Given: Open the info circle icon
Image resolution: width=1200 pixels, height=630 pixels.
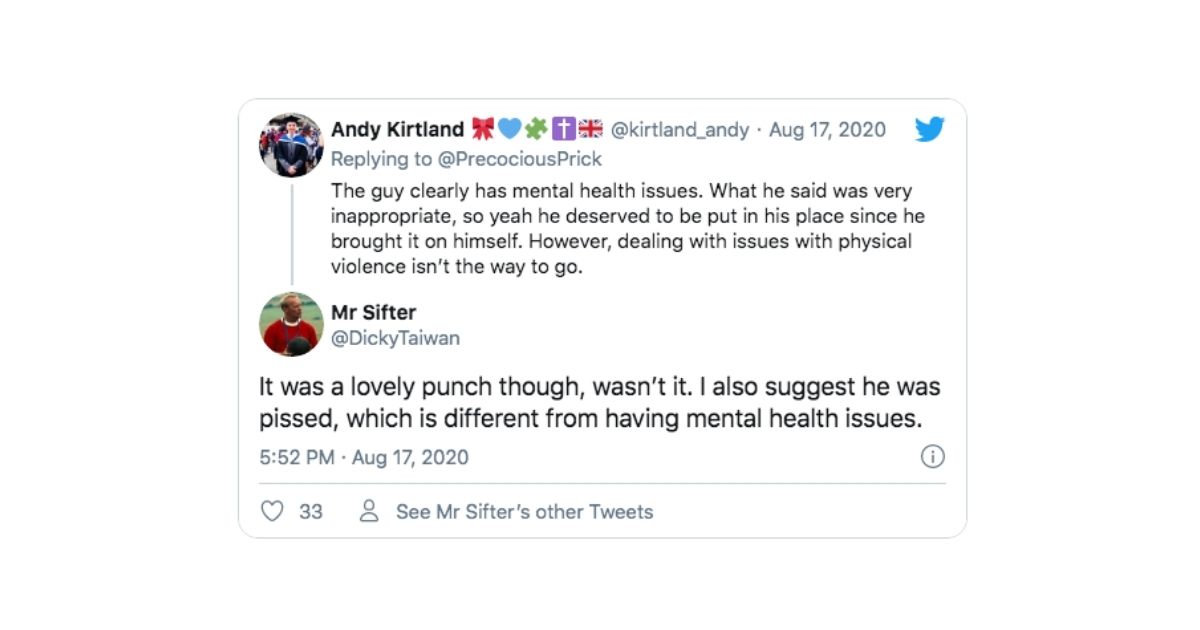Looking at the screenshot, I should pyautogui.click(x=932, y=457).
